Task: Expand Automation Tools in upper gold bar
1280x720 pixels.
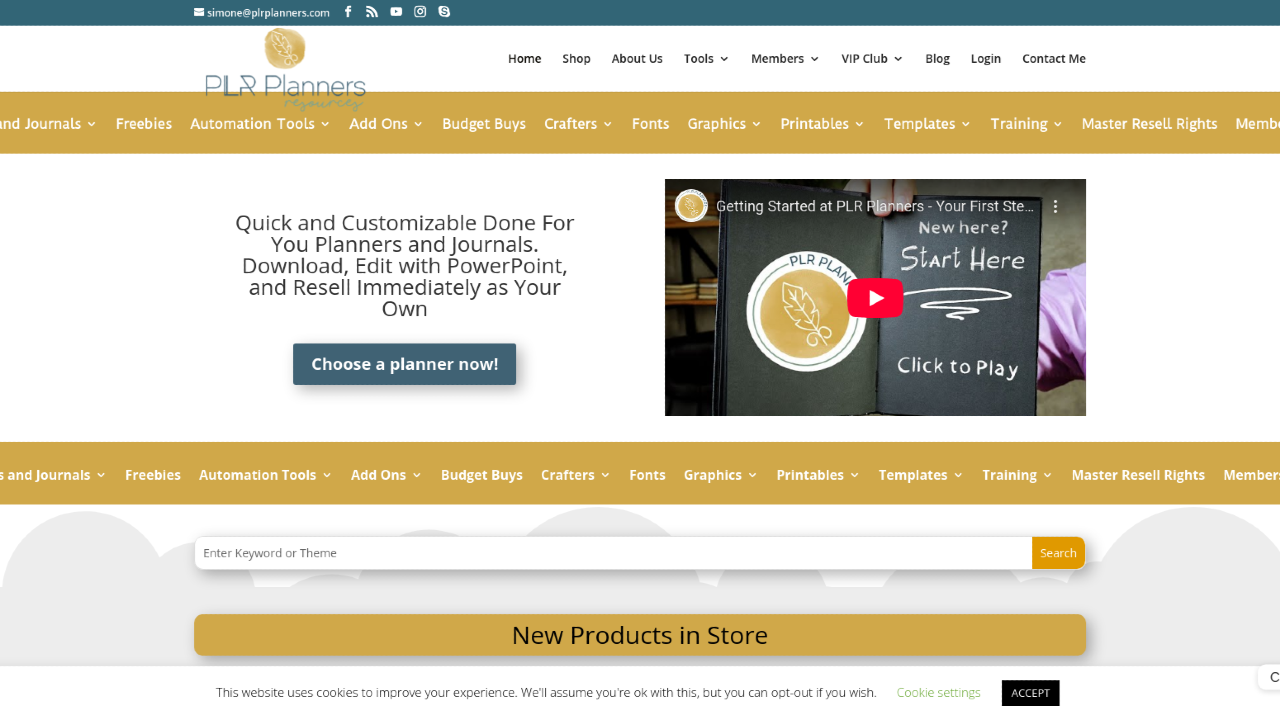Action: point(260,124)
